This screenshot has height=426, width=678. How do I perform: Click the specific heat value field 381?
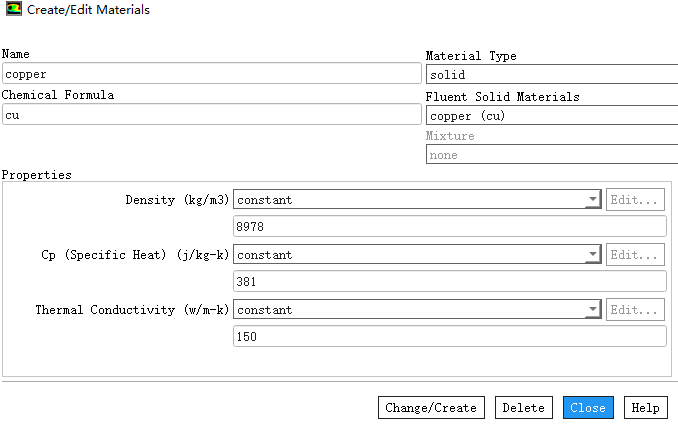point(448,282)
